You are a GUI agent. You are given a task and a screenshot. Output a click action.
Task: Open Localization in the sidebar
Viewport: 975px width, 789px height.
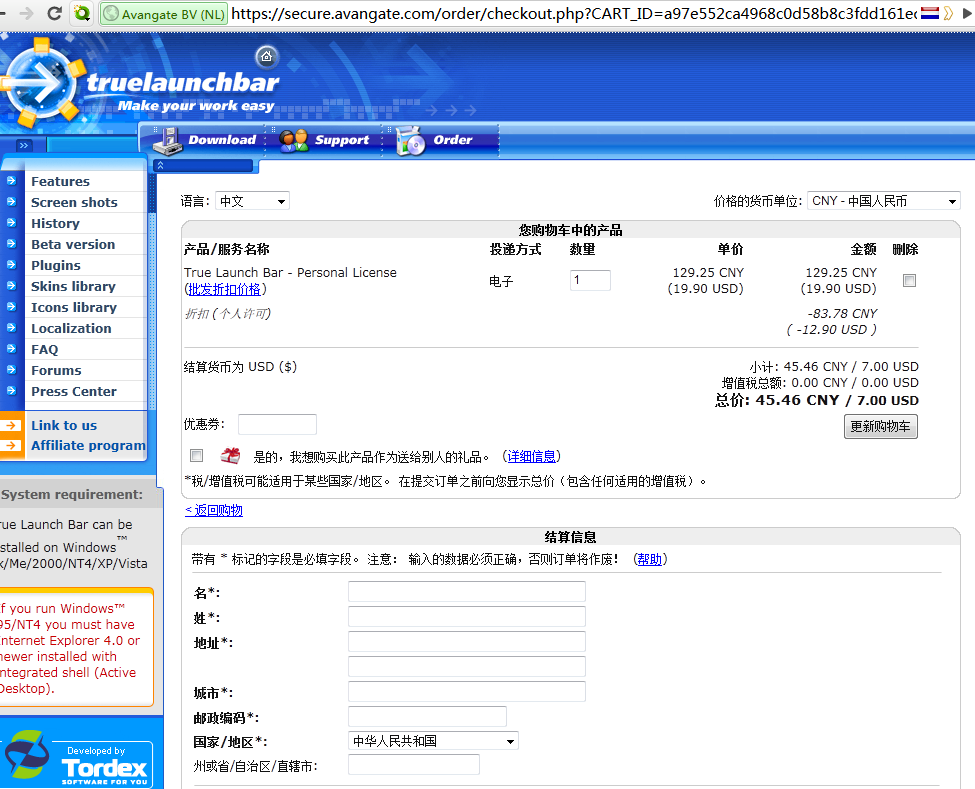pos(71,328)
